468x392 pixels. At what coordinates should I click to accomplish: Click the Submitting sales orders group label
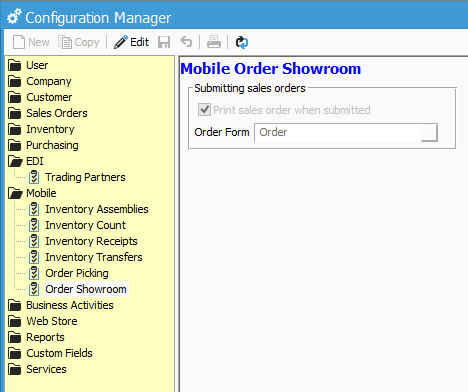(x=250, y=88)
